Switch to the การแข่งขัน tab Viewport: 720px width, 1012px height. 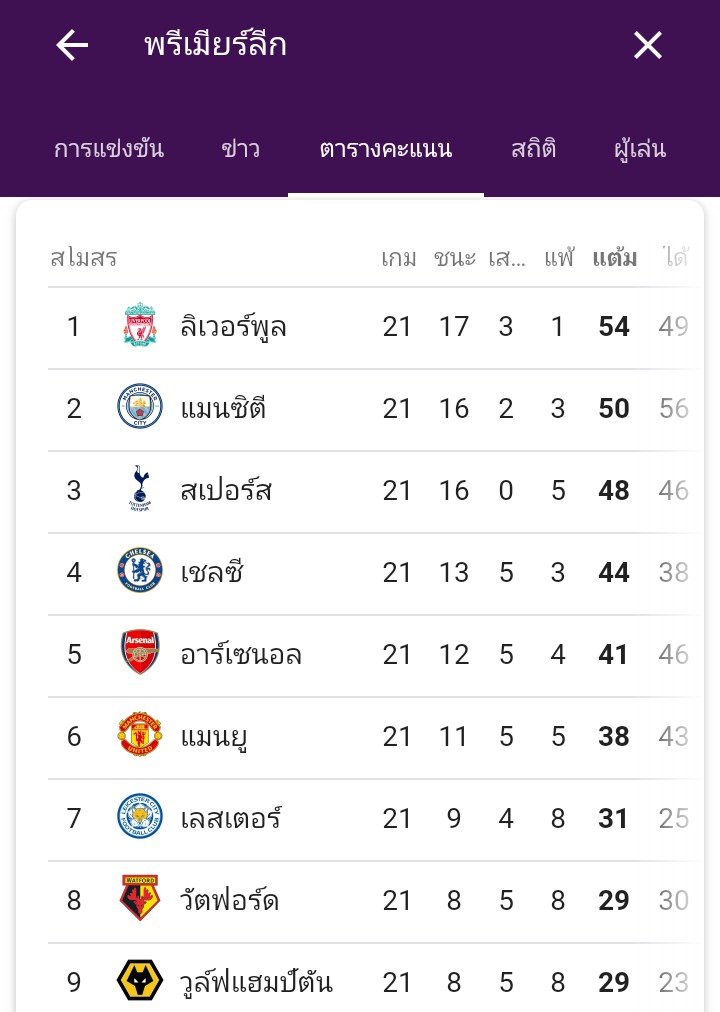click(109, 149)
